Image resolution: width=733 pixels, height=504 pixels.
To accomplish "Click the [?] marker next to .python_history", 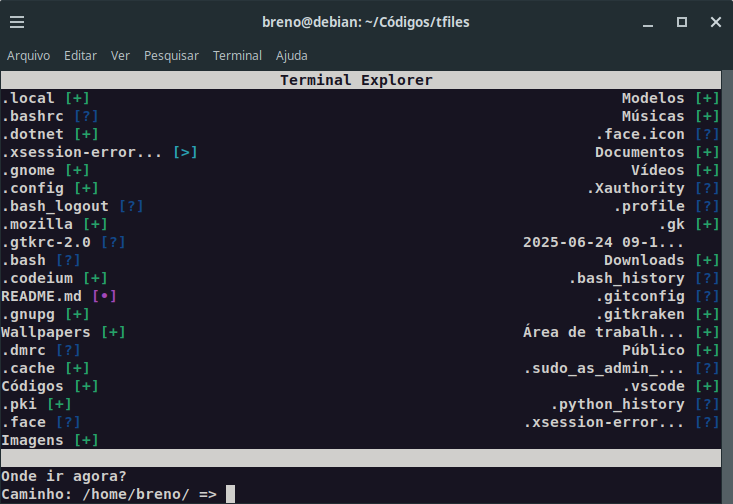I will [x=707, y=404].
